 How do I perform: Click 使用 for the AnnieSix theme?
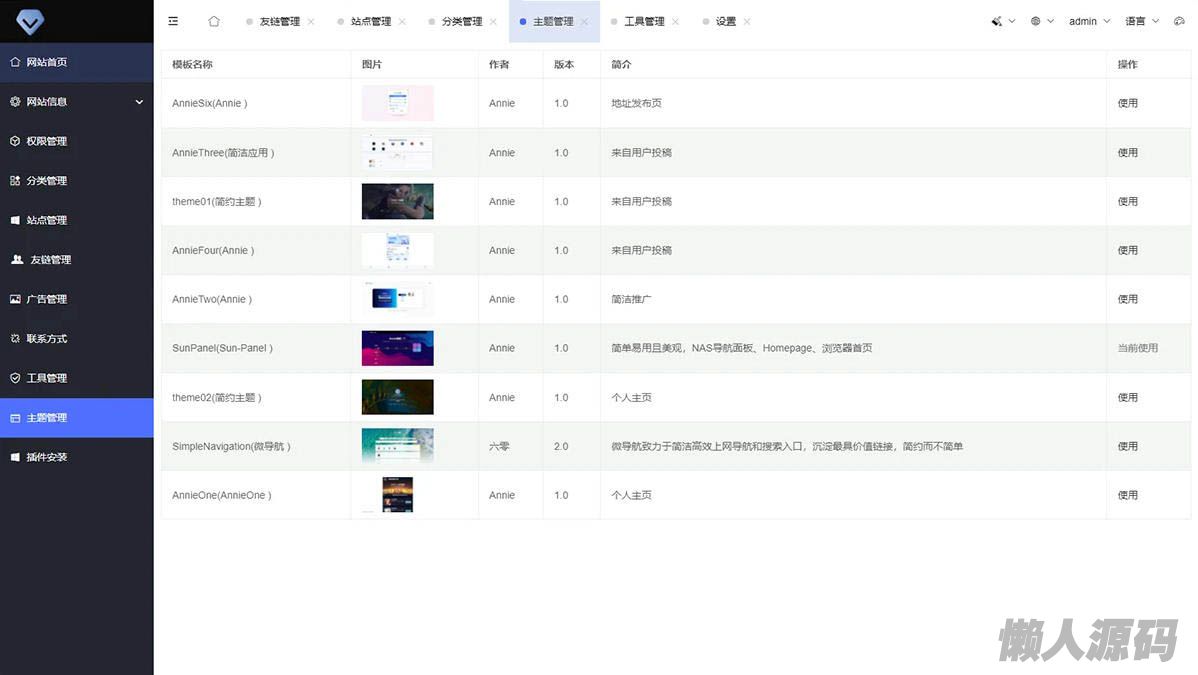click(1127, 103)
